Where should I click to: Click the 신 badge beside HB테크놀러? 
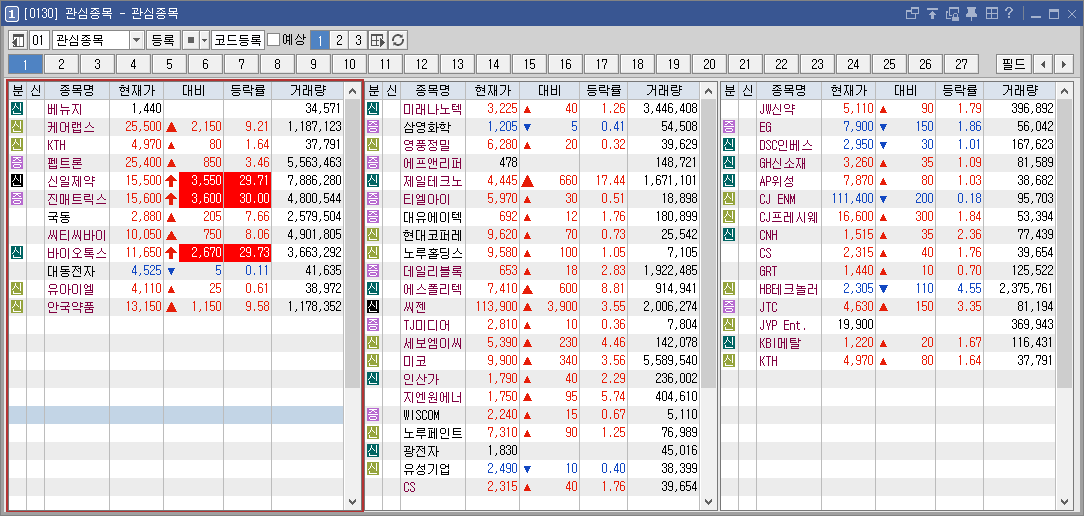(728, 289)
